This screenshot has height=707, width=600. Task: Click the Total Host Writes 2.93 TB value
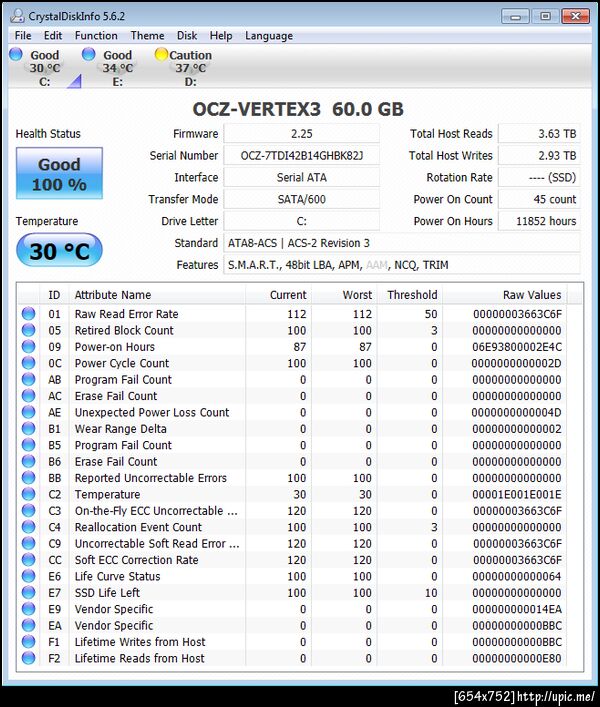click(x=539, y=156)
